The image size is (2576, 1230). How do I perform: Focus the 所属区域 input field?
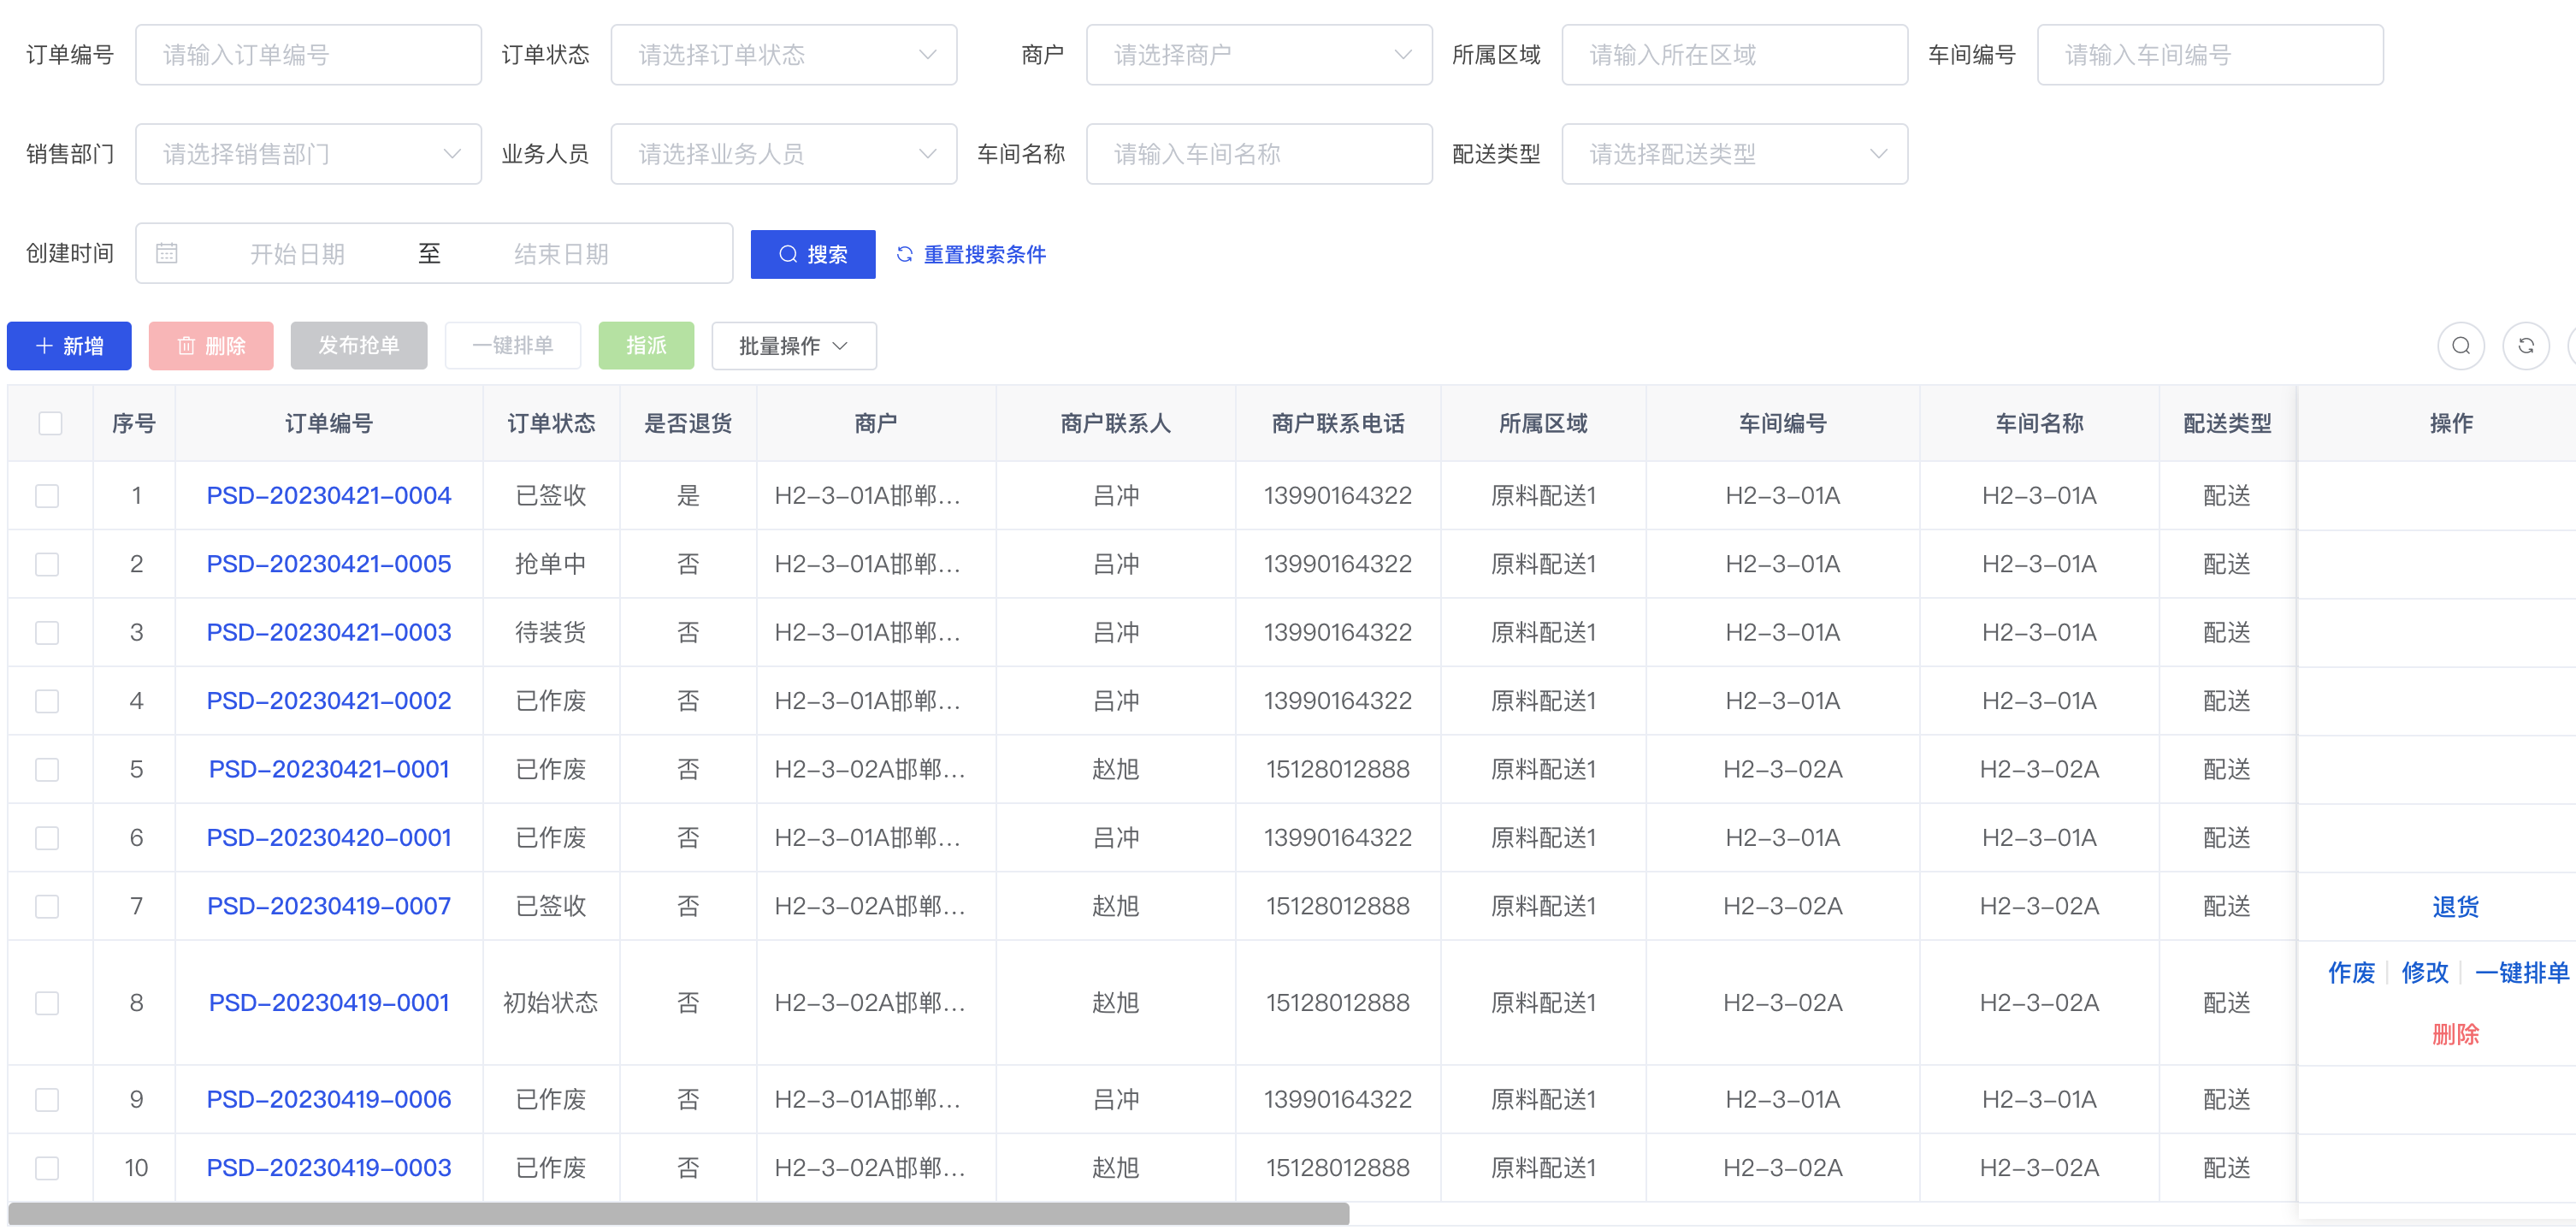pyautogui.click(x=1734, y=55)
